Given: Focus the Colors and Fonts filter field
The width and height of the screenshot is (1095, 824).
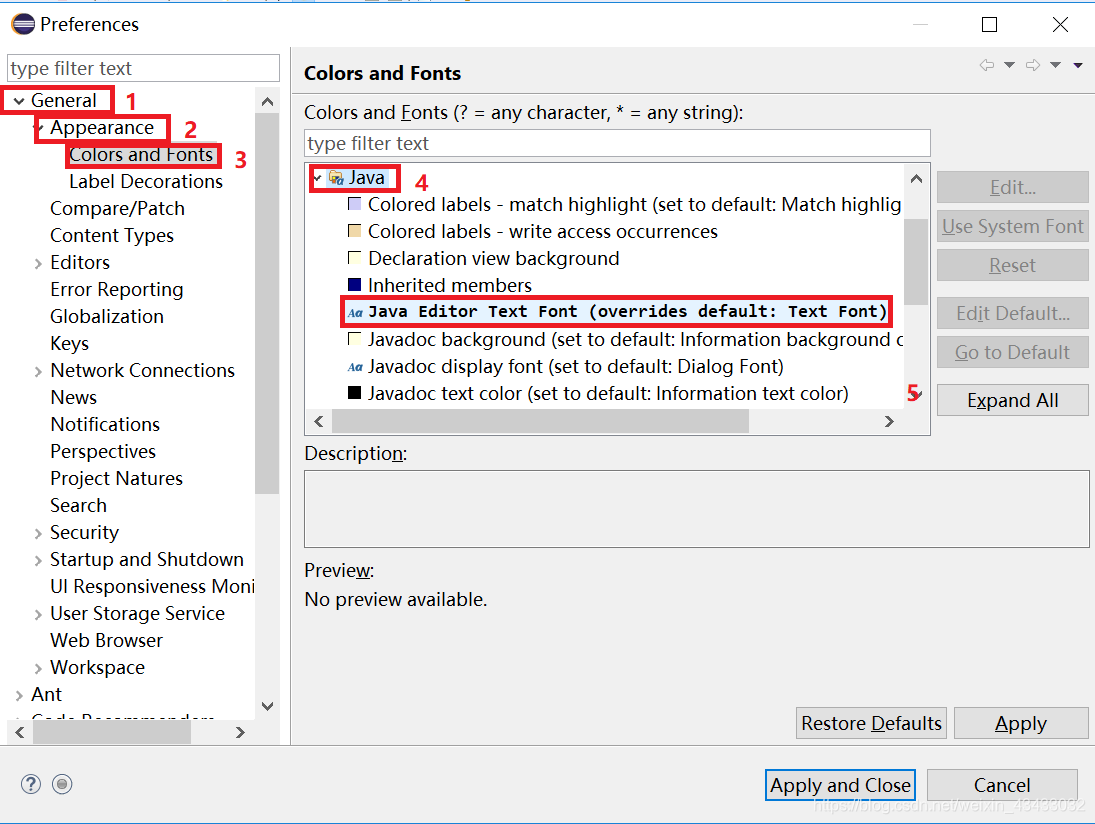Looking at the screenshot, I should 617,143.
